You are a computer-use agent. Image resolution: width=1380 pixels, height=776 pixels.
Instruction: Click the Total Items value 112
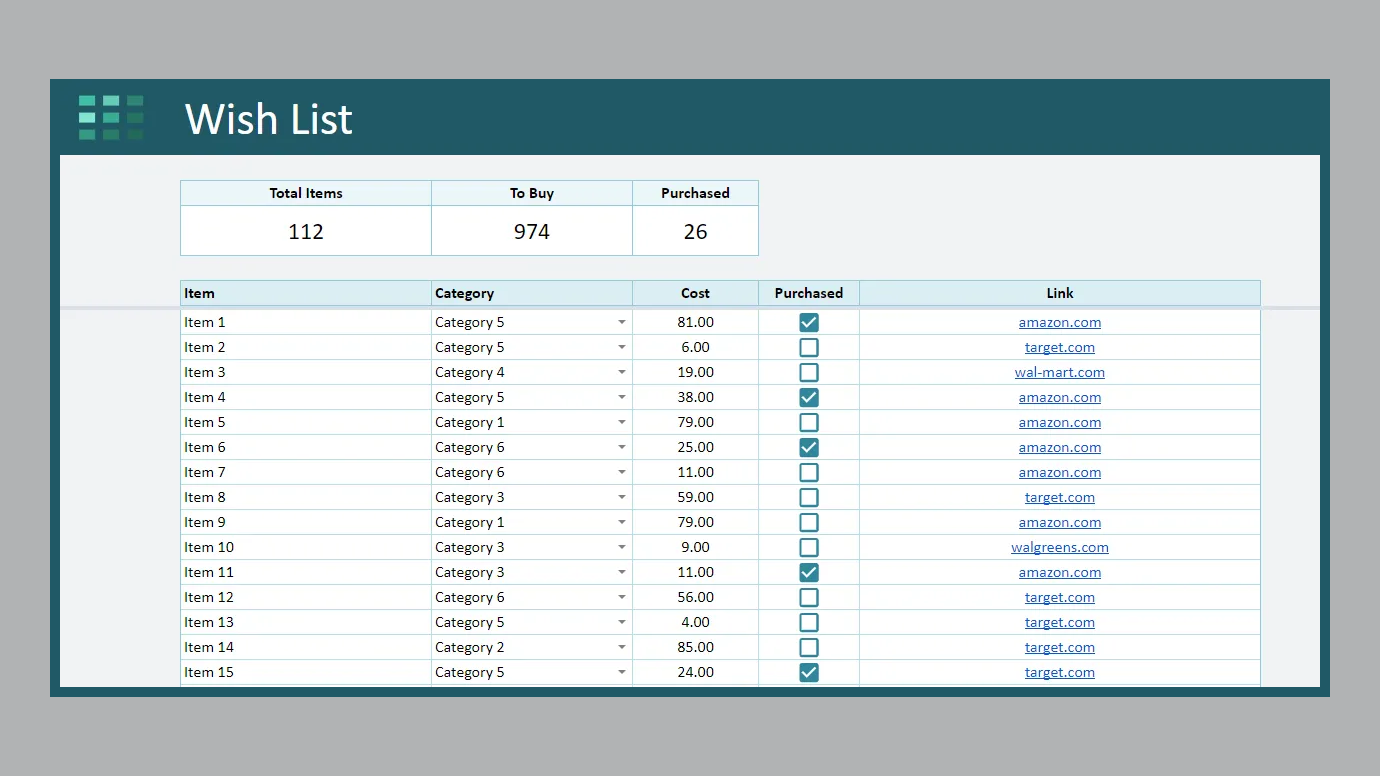305,231
